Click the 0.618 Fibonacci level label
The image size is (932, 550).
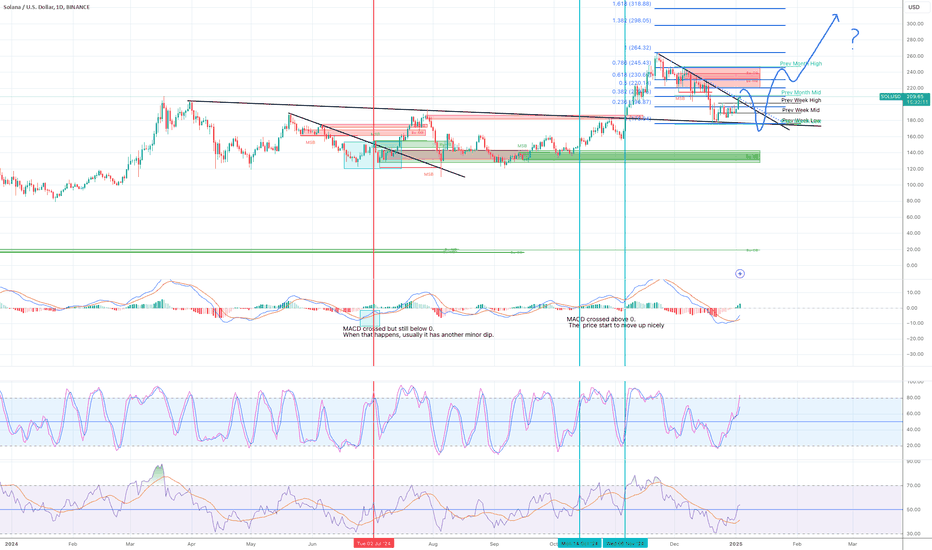click(631, 75)
